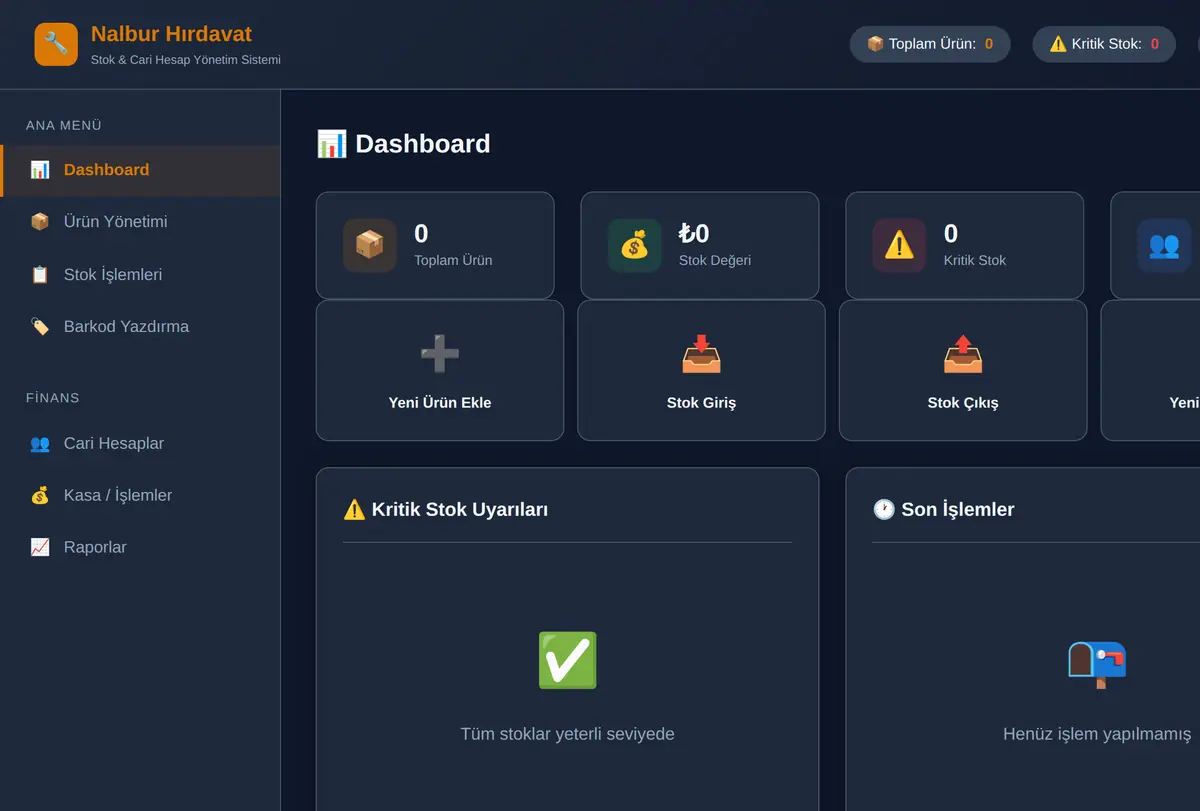This screenshot has height=811, width=1200.
Task: Click the Cari Hesaplar people icon
Action: (x=40, y=443)
